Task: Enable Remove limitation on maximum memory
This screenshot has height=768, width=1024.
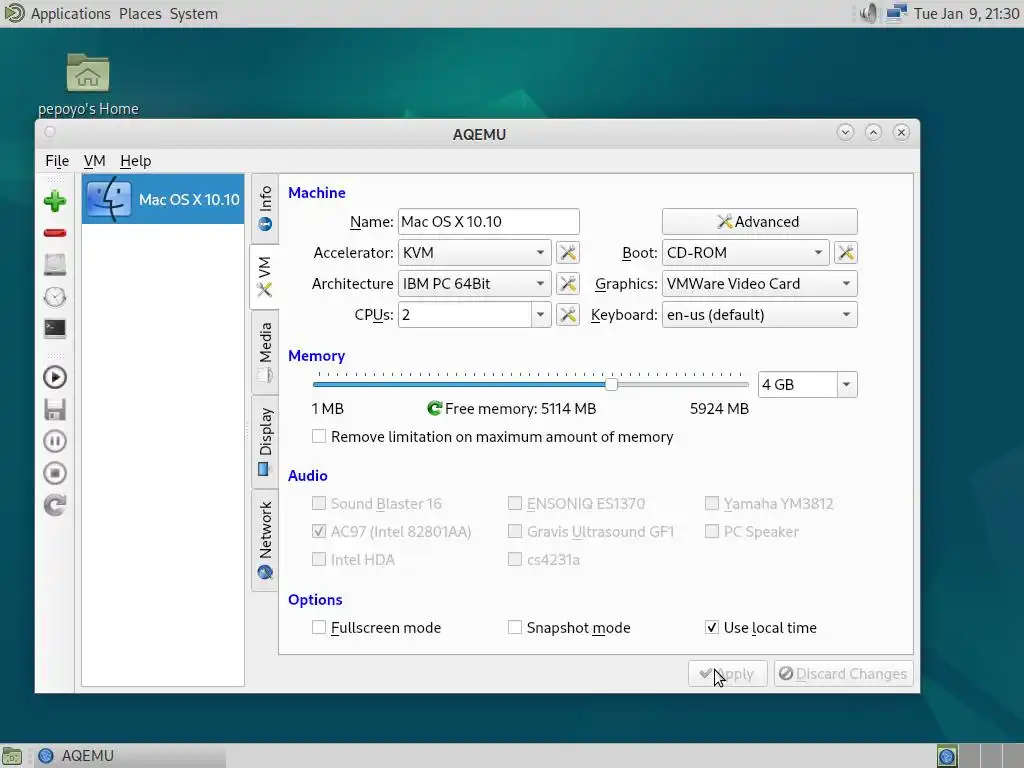Action: 319,436
